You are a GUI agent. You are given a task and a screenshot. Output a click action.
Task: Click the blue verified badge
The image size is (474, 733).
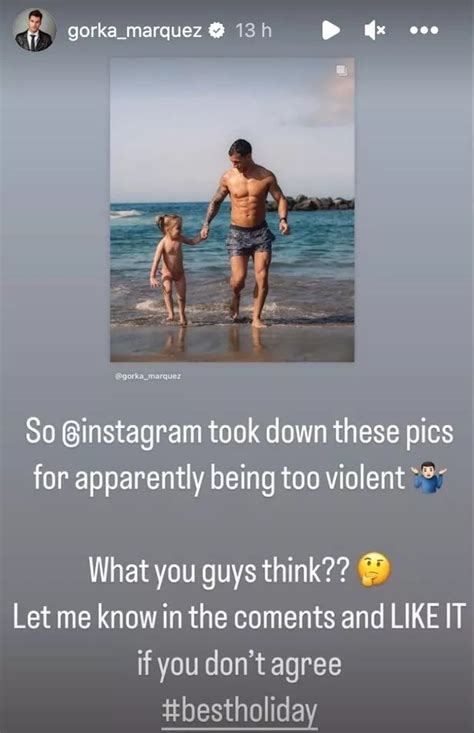click(217, 30)
